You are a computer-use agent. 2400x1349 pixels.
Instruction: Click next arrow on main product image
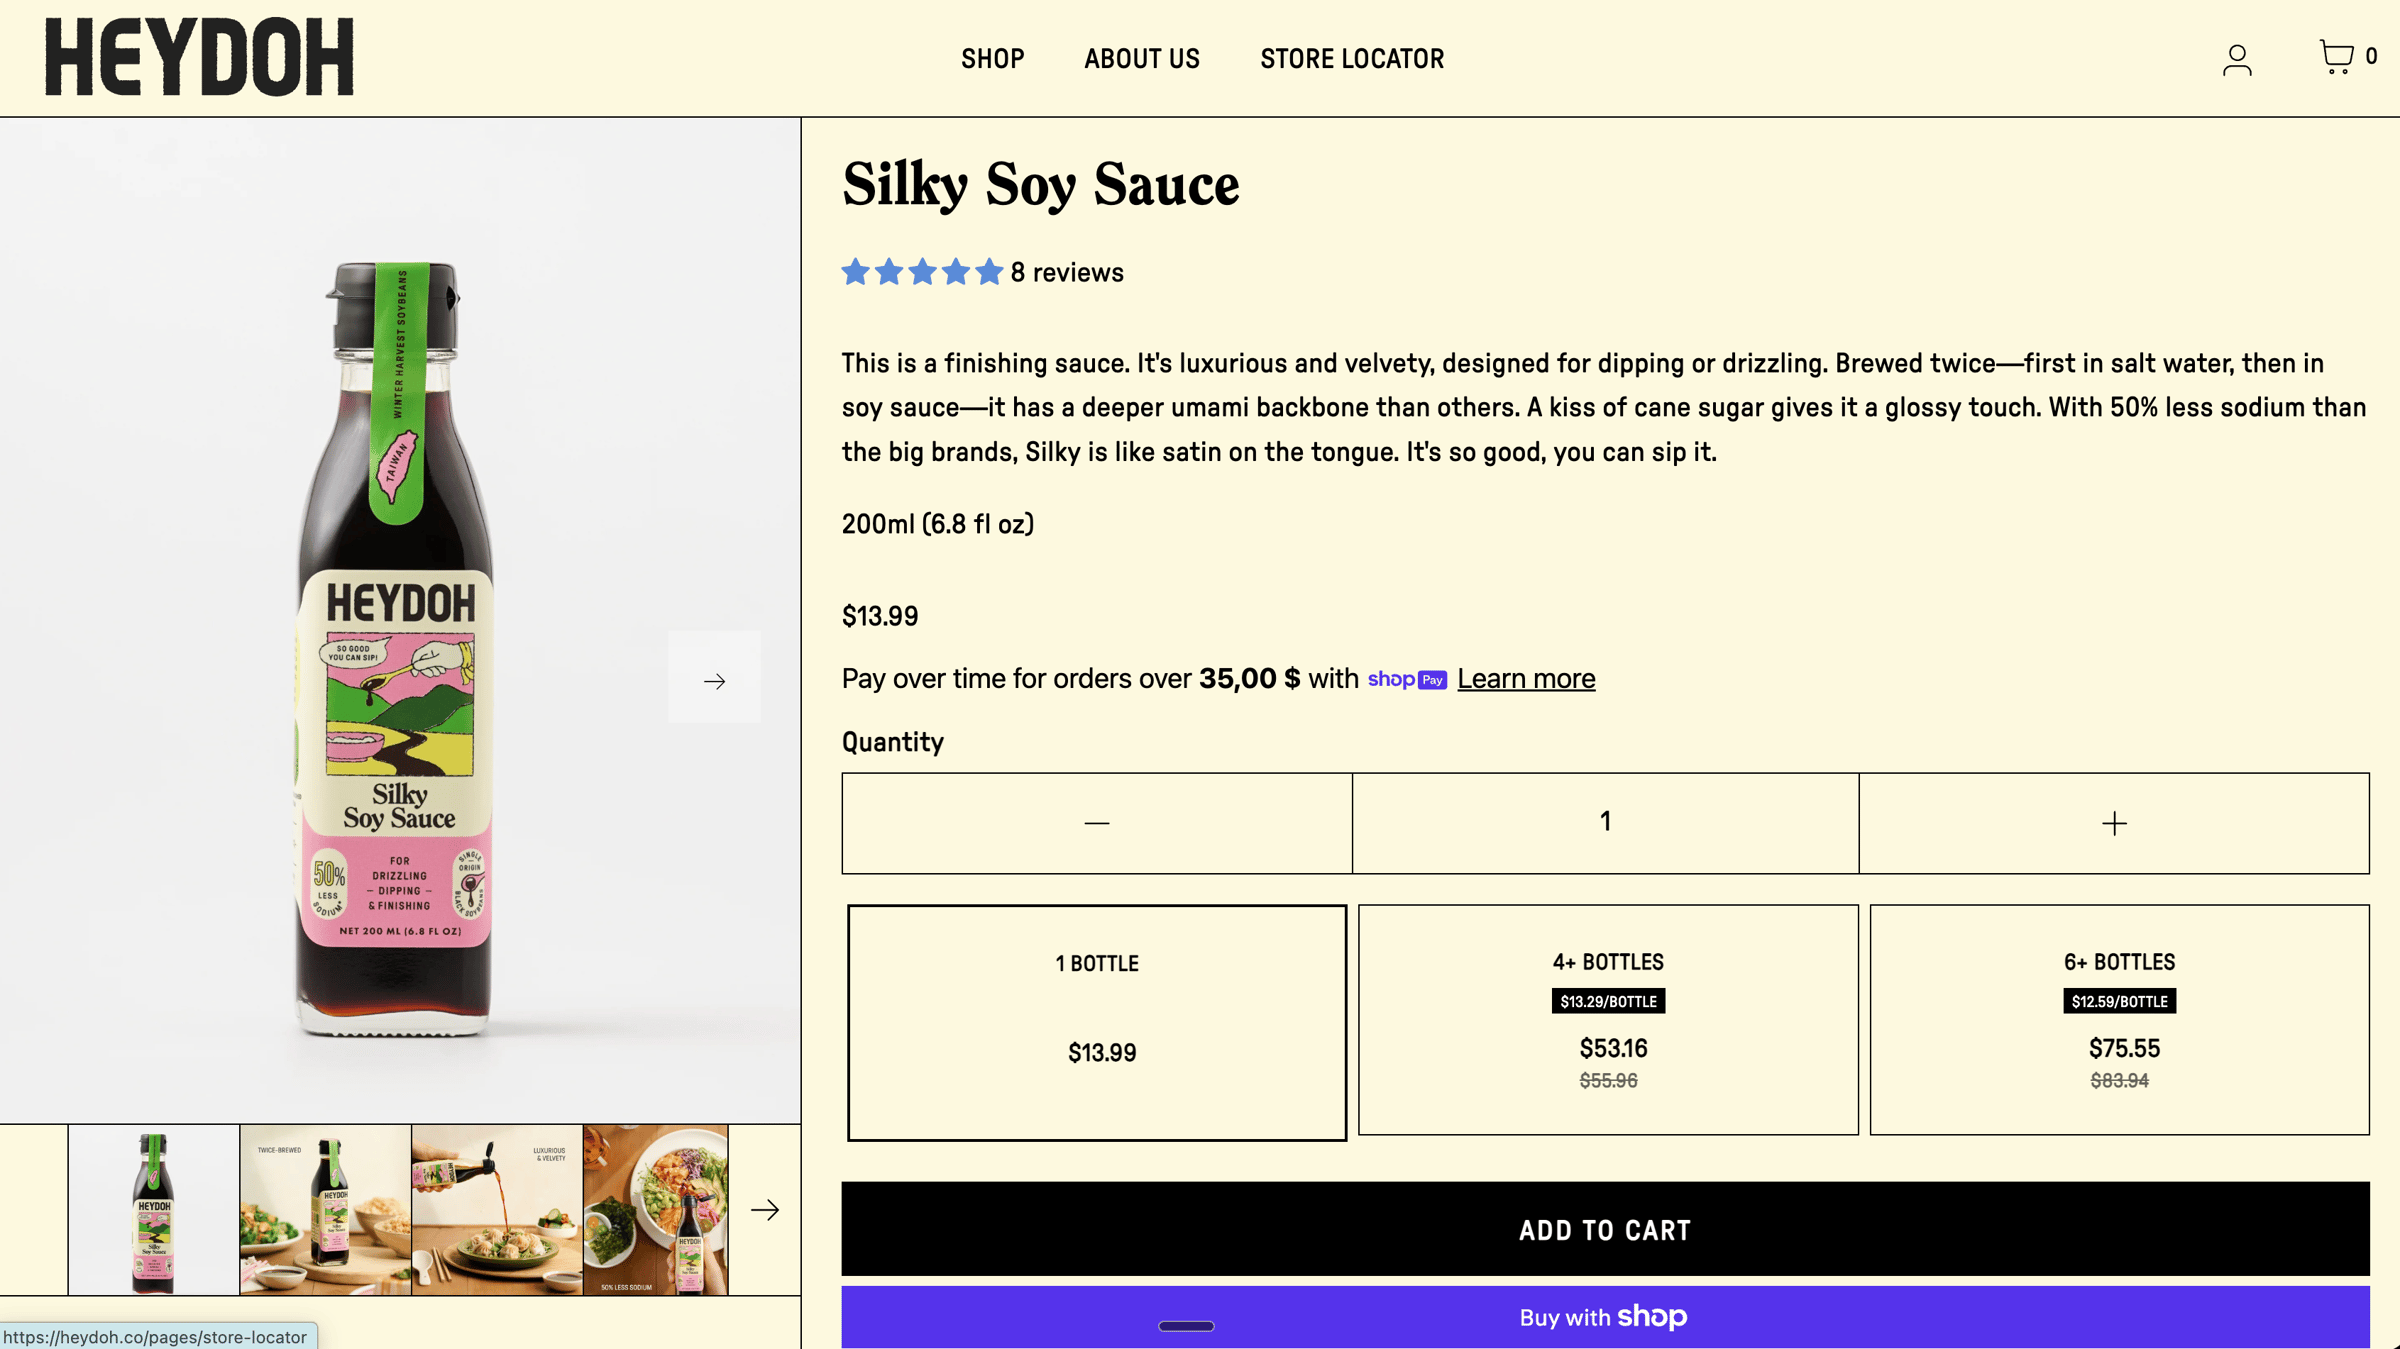click(714, 680)
